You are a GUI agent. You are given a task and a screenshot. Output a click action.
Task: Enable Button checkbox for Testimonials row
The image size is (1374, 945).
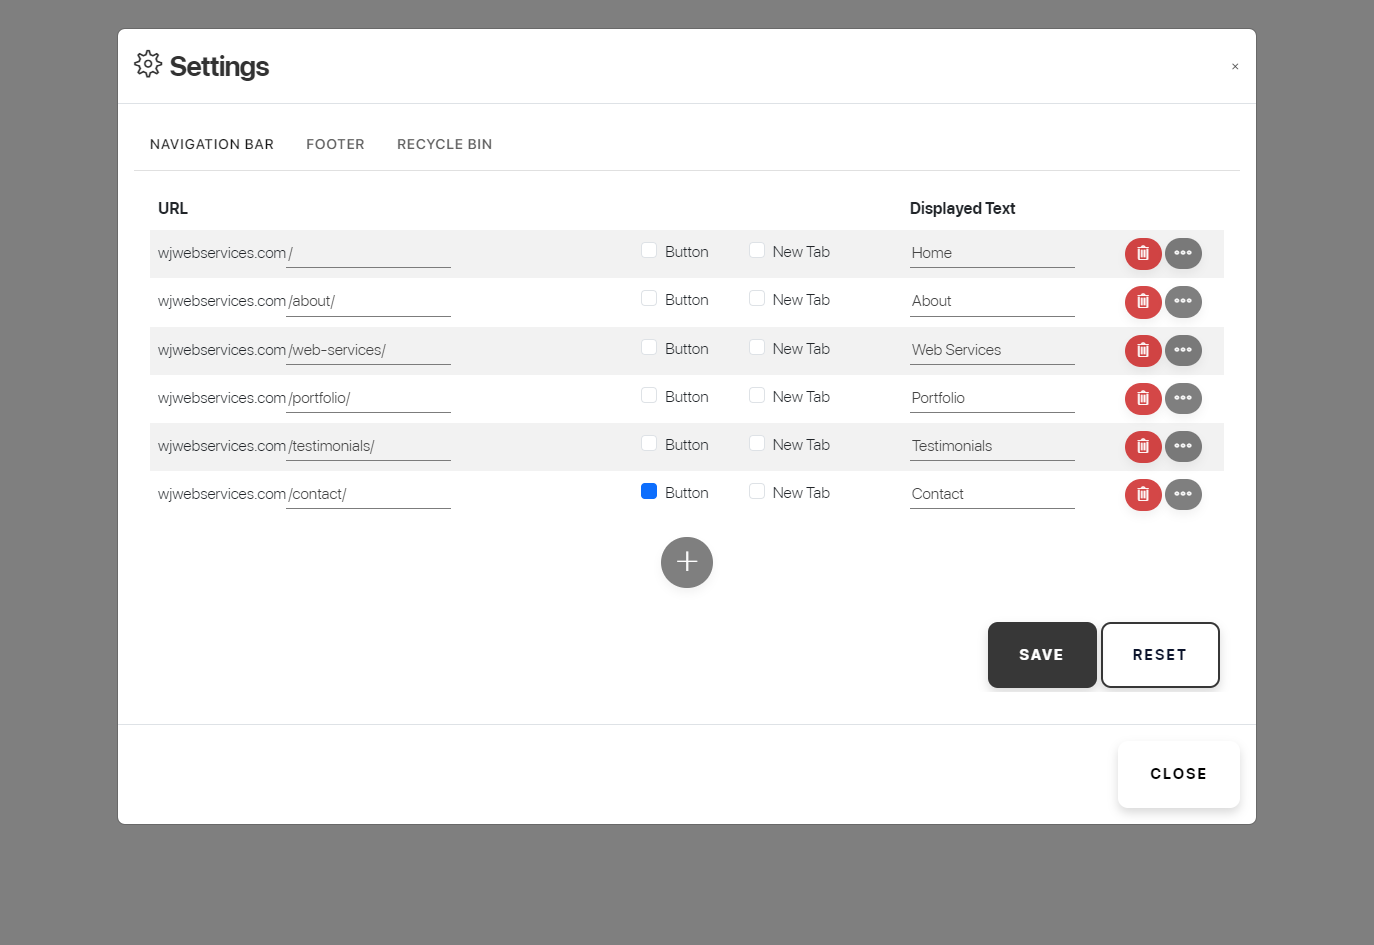pos(649,444)
